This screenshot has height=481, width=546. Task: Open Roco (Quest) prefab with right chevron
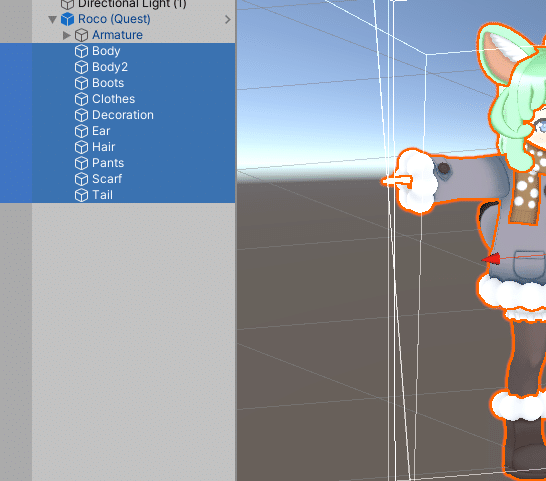[x=228, y=20]
